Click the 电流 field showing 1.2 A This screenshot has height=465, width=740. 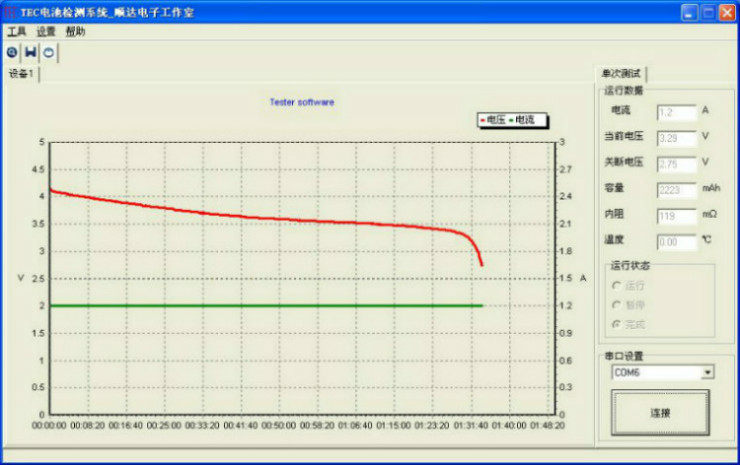pyautogui.click(x=677, y=112)
